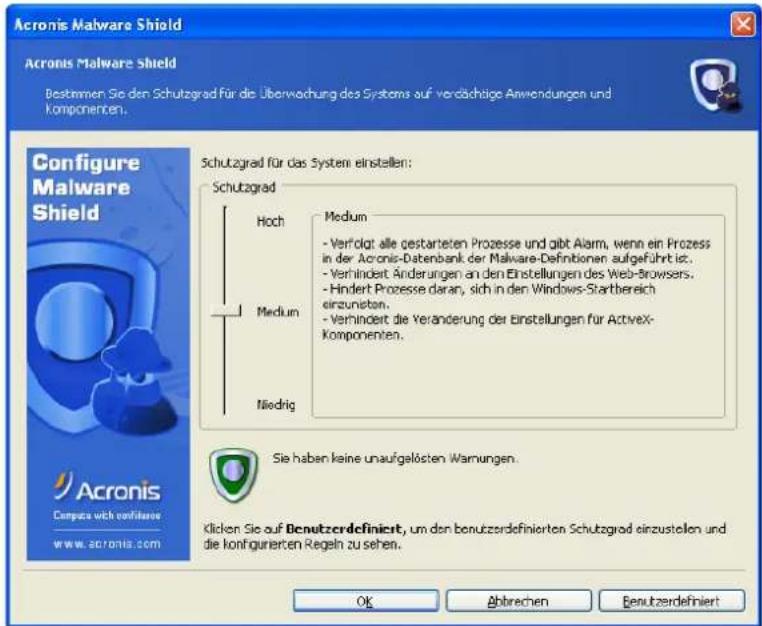Screen dimensions: 762x626
Task: Set protection level to Medium label
Action: (277, 312)
